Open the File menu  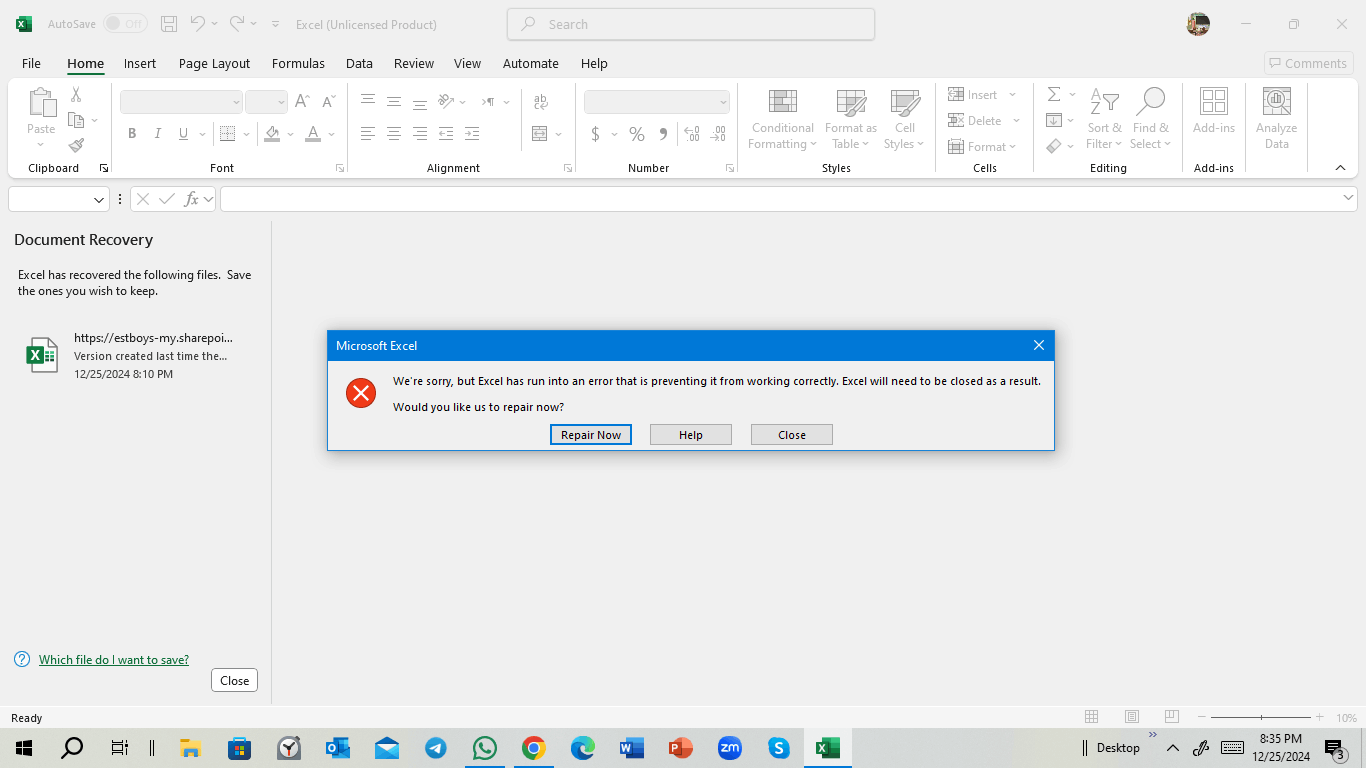coord(32,63)
